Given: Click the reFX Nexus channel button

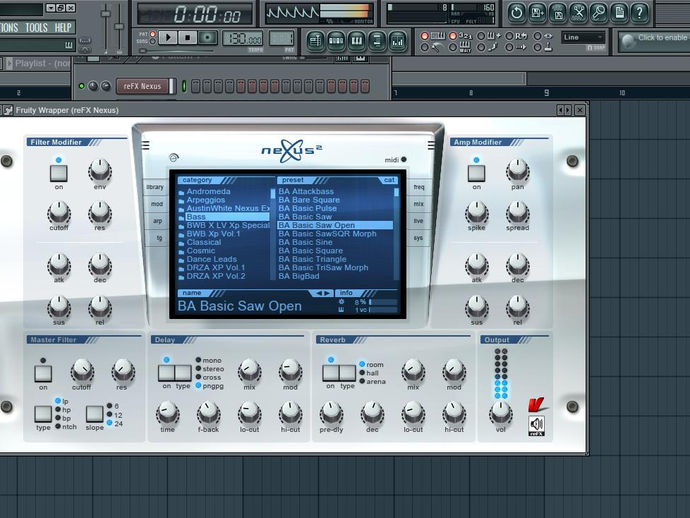Looking at the screenshot, I should [x=143, y=86].
